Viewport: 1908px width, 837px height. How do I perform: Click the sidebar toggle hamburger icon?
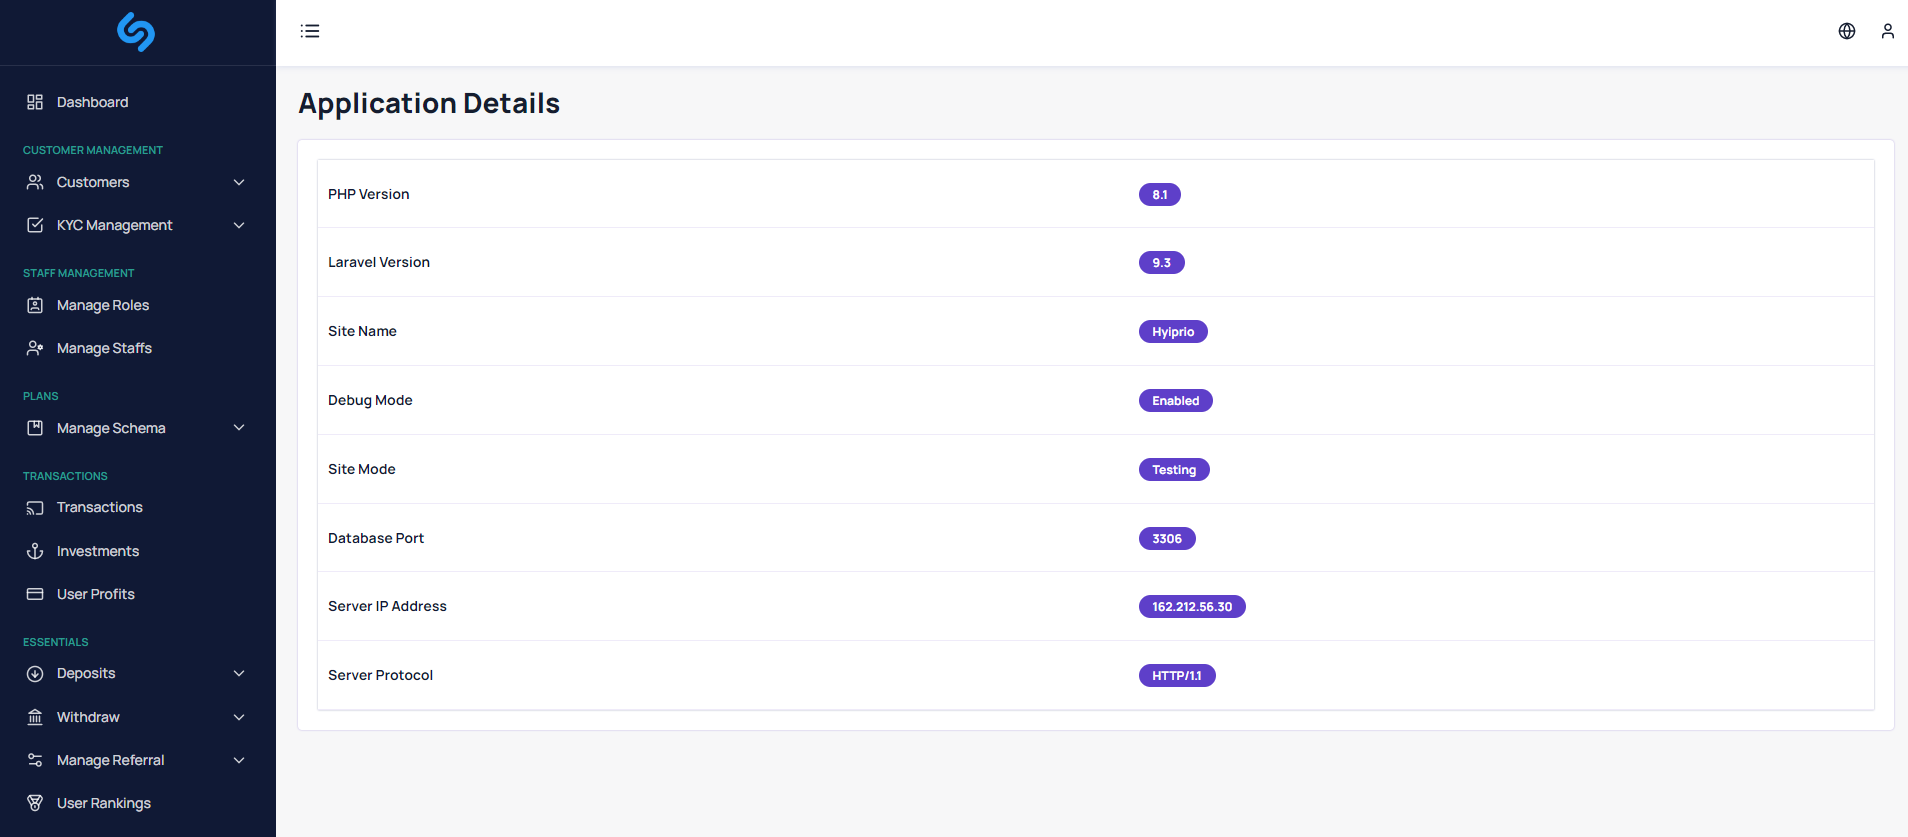point(310,31)
